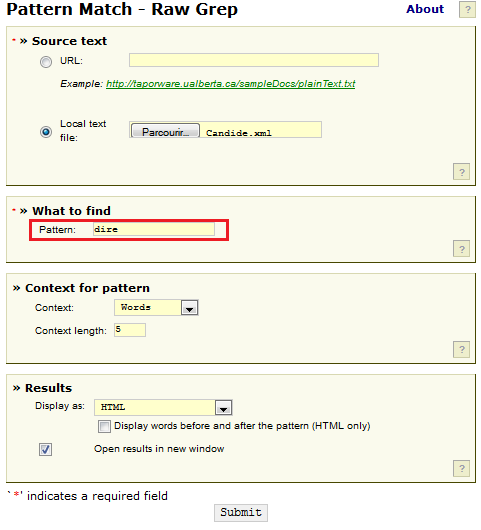Open help for the What to find section
481x530 pixels.
[461, 249]
